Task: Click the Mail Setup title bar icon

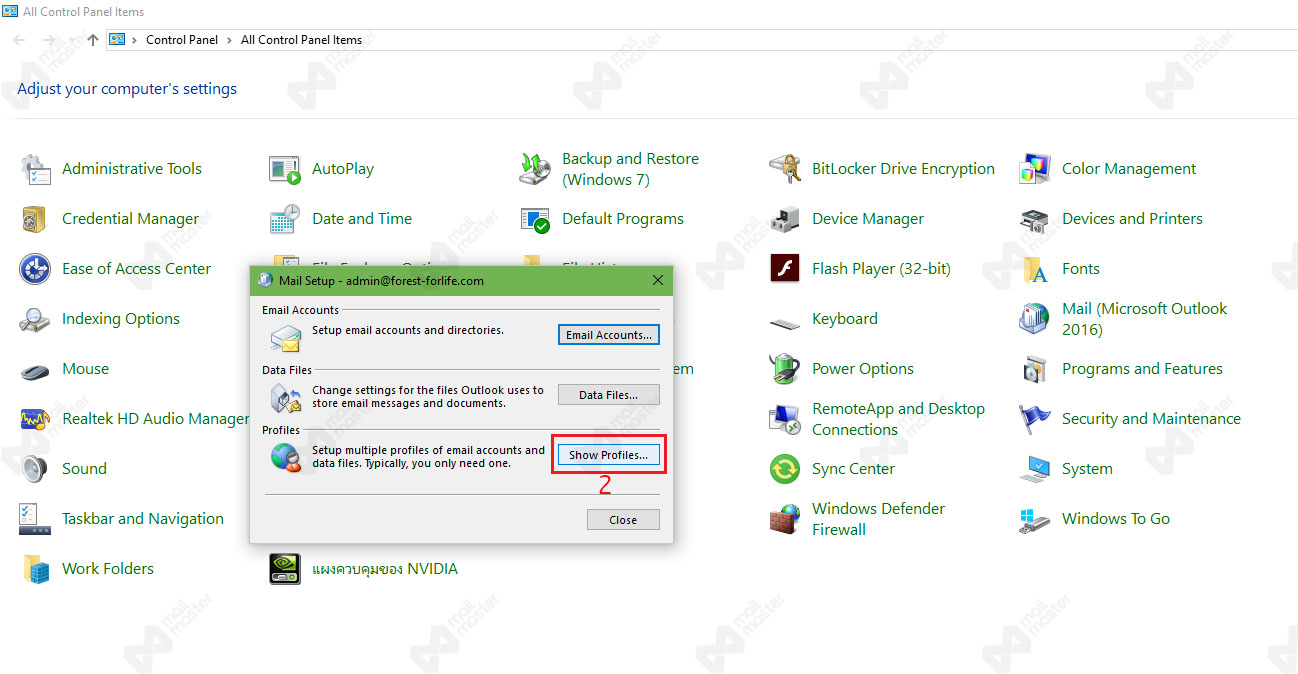Action: pyautogui.click(x=264, y=281)
